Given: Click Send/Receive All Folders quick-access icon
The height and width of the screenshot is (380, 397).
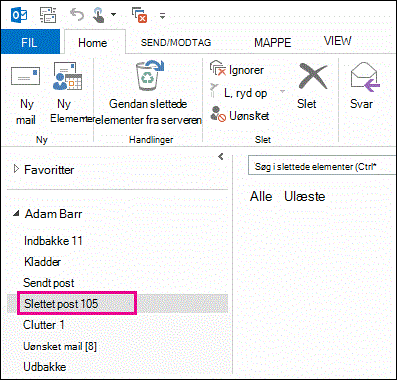Looking at the screenshot, I should 48,15.
